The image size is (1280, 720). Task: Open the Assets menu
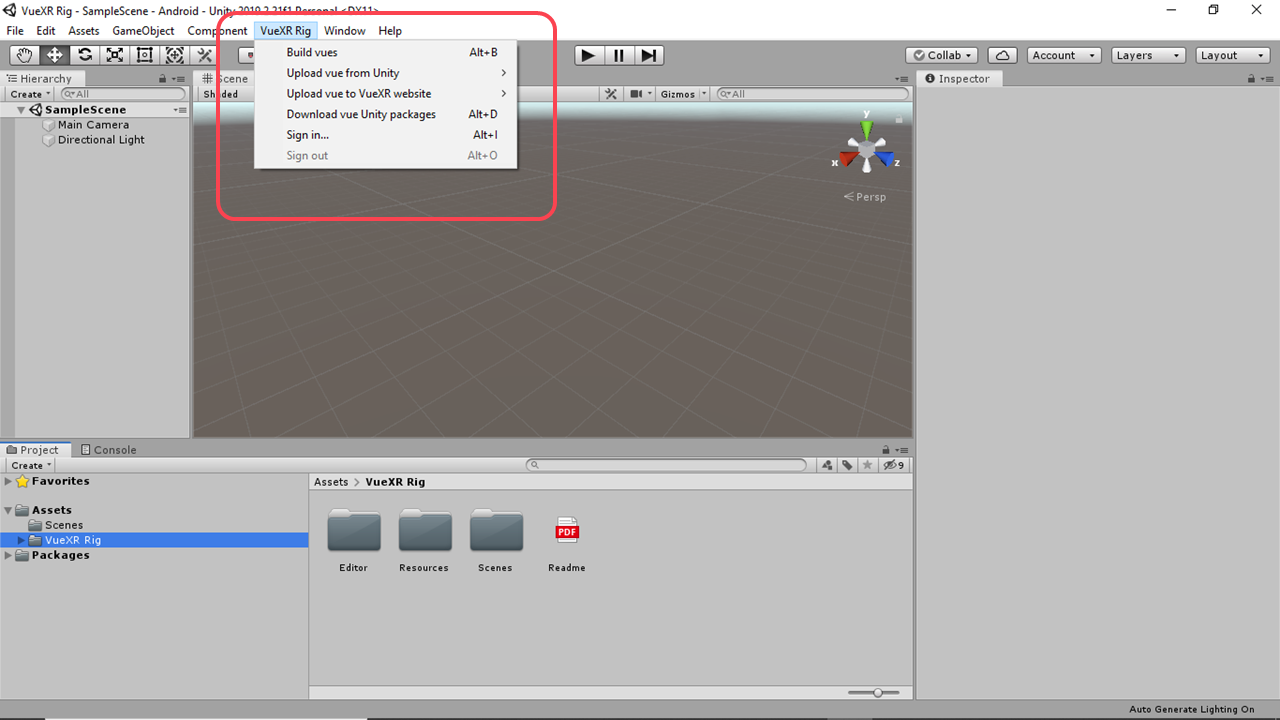(x=84, y=31)
